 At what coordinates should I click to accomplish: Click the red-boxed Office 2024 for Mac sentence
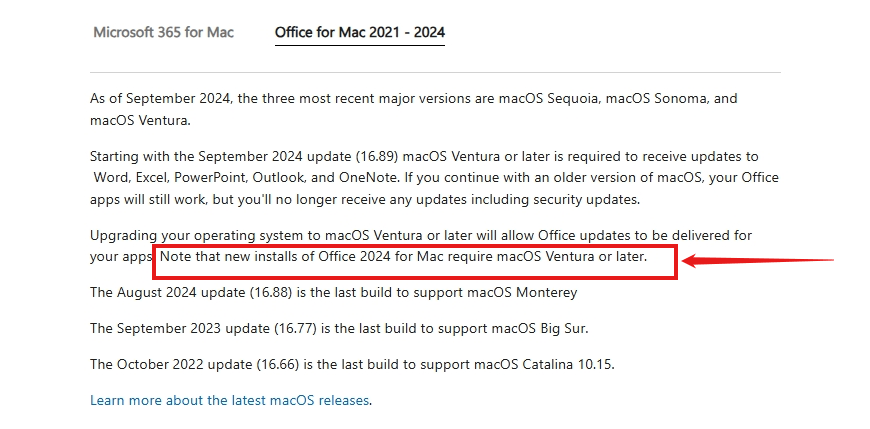403,257
